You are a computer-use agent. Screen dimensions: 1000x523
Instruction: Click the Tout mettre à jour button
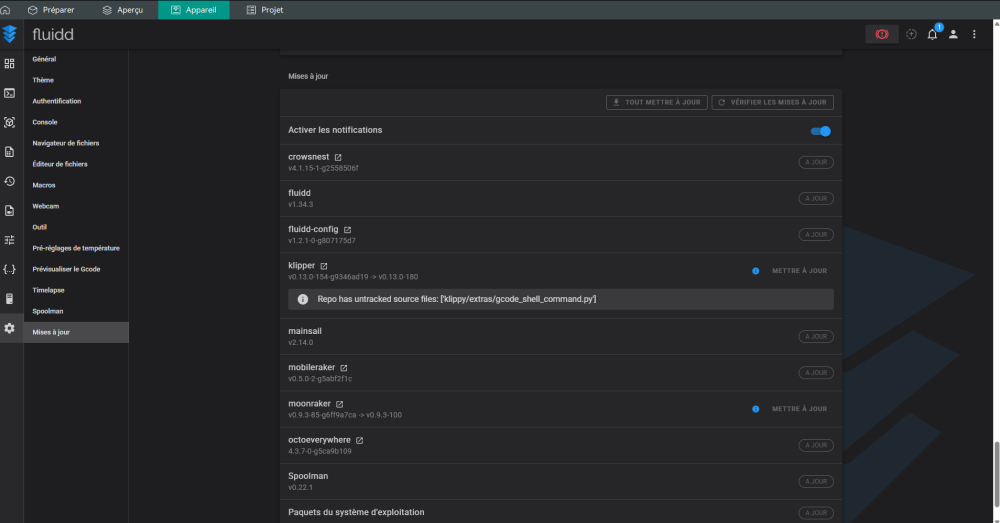pos(656,102)
